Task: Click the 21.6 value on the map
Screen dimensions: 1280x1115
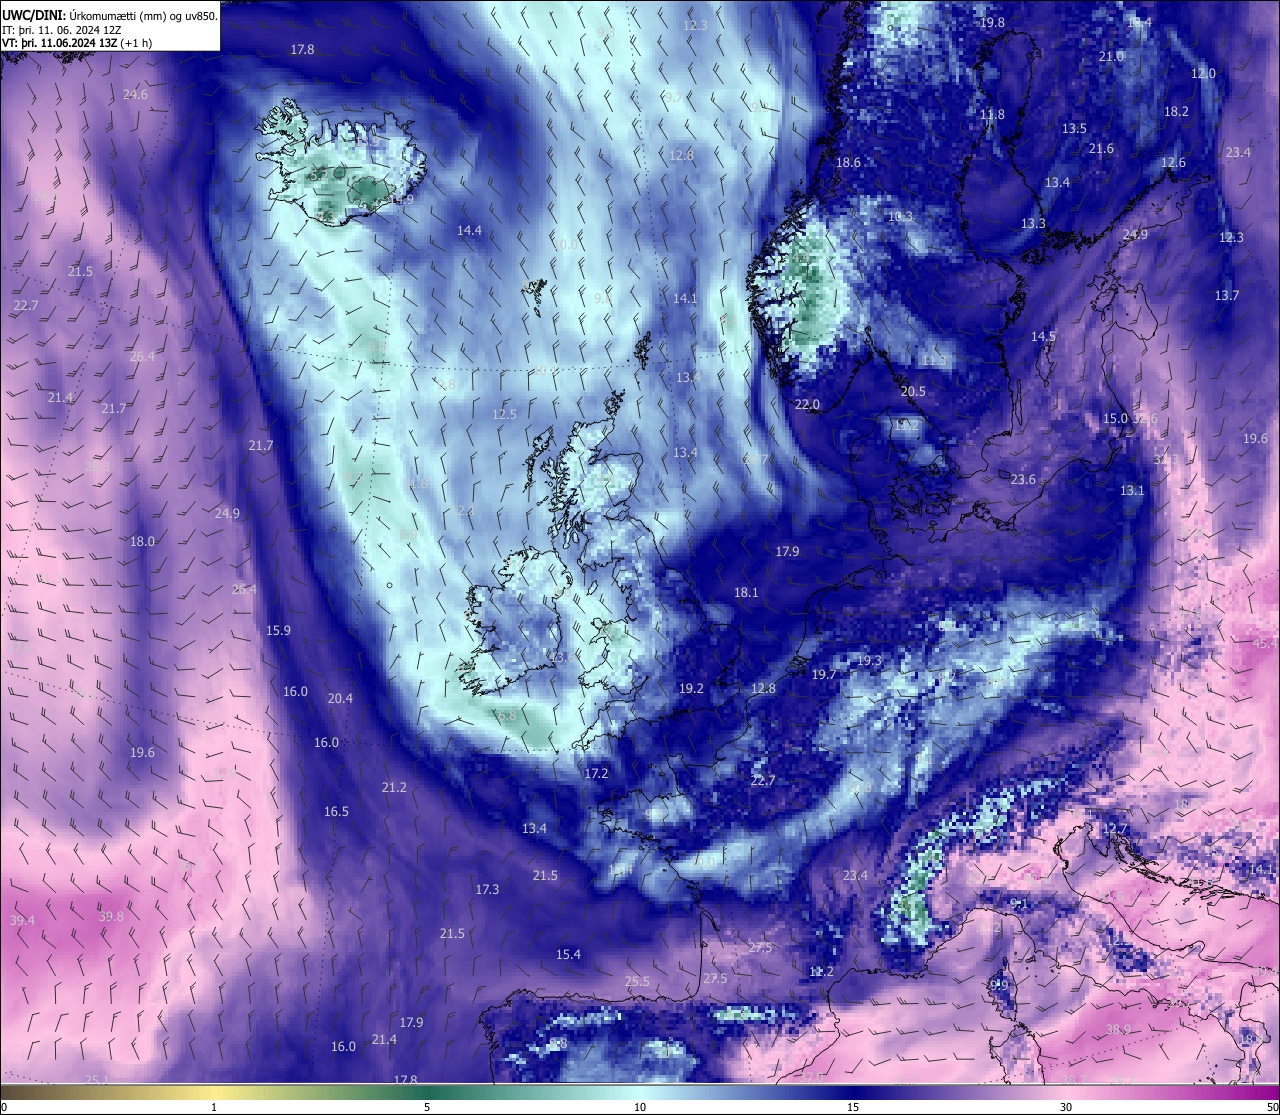Action: pos(1101,148)
